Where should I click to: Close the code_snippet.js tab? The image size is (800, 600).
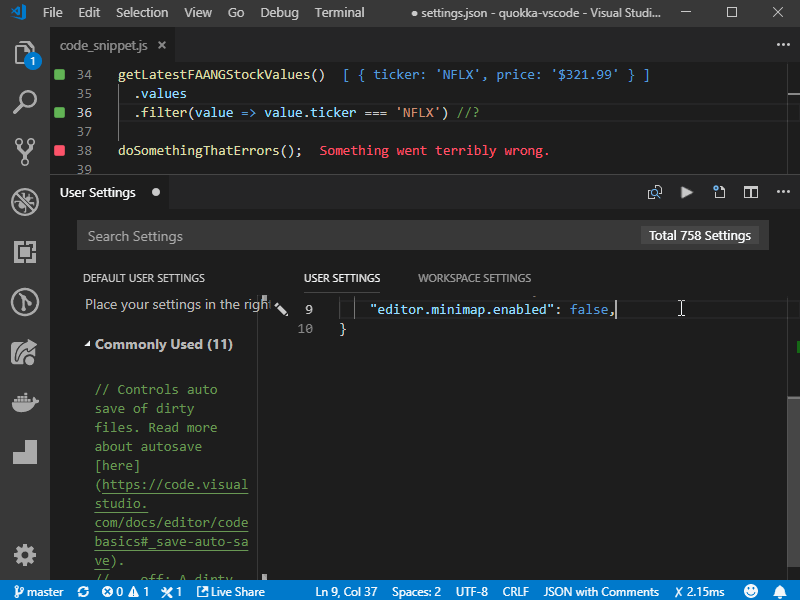pos(162,45)
